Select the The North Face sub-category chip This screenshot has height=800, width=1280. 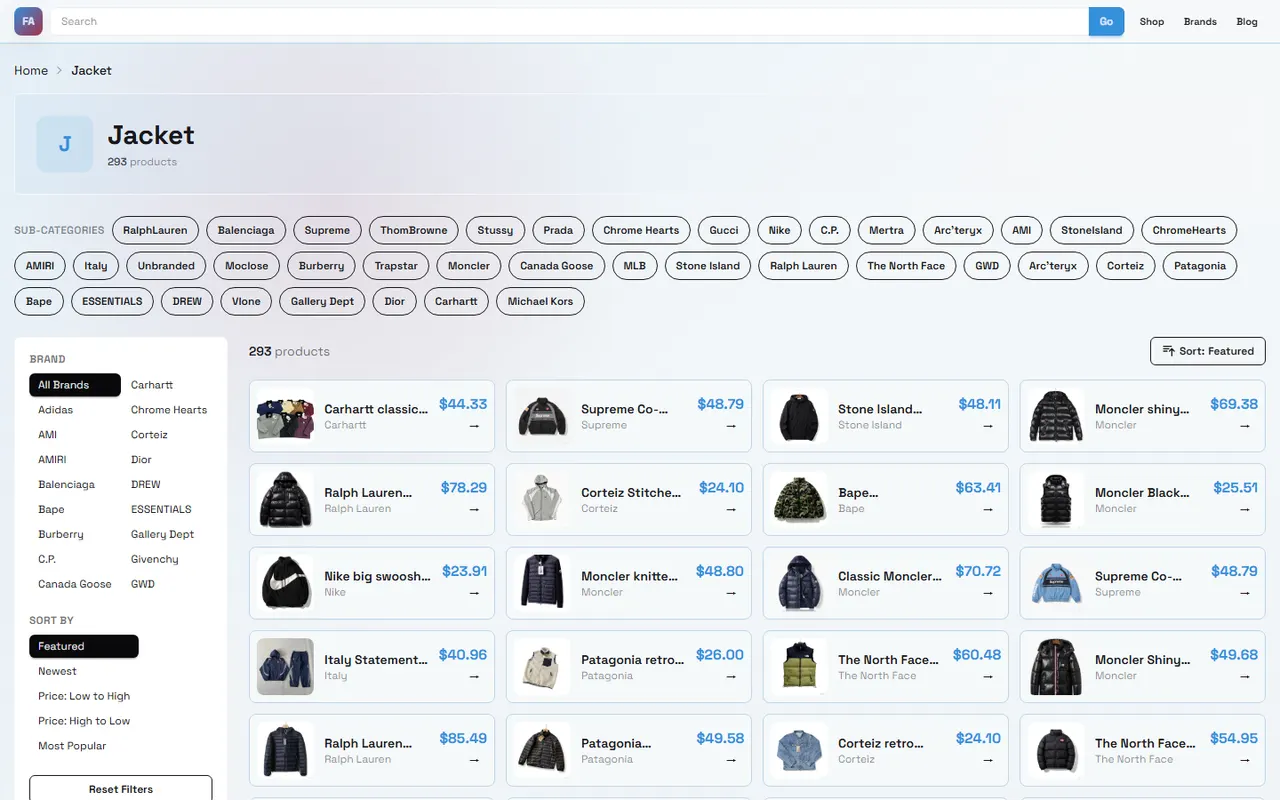click(906, 266)
